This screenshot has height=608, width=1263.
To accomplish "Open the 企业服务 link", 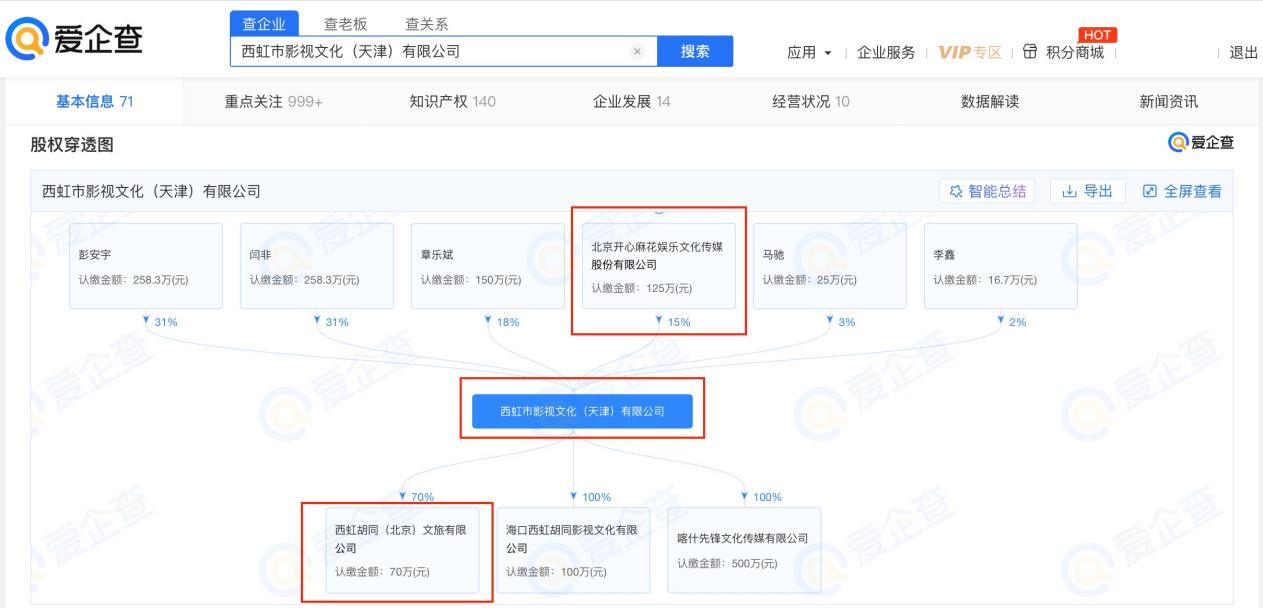I will (x=886, y=53).
